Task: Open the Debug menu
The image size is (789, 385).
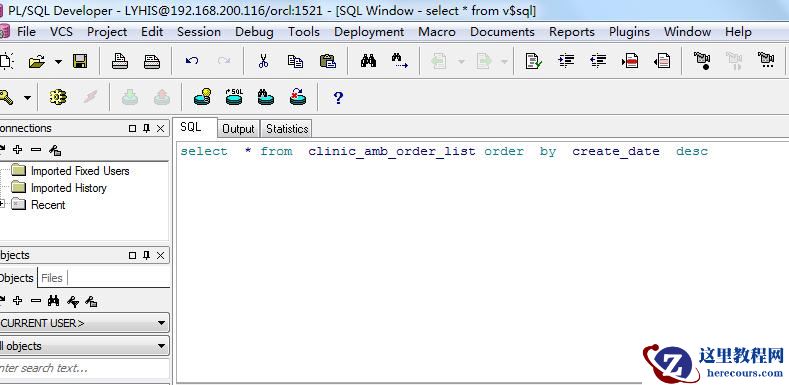Action: click(254, 32)
